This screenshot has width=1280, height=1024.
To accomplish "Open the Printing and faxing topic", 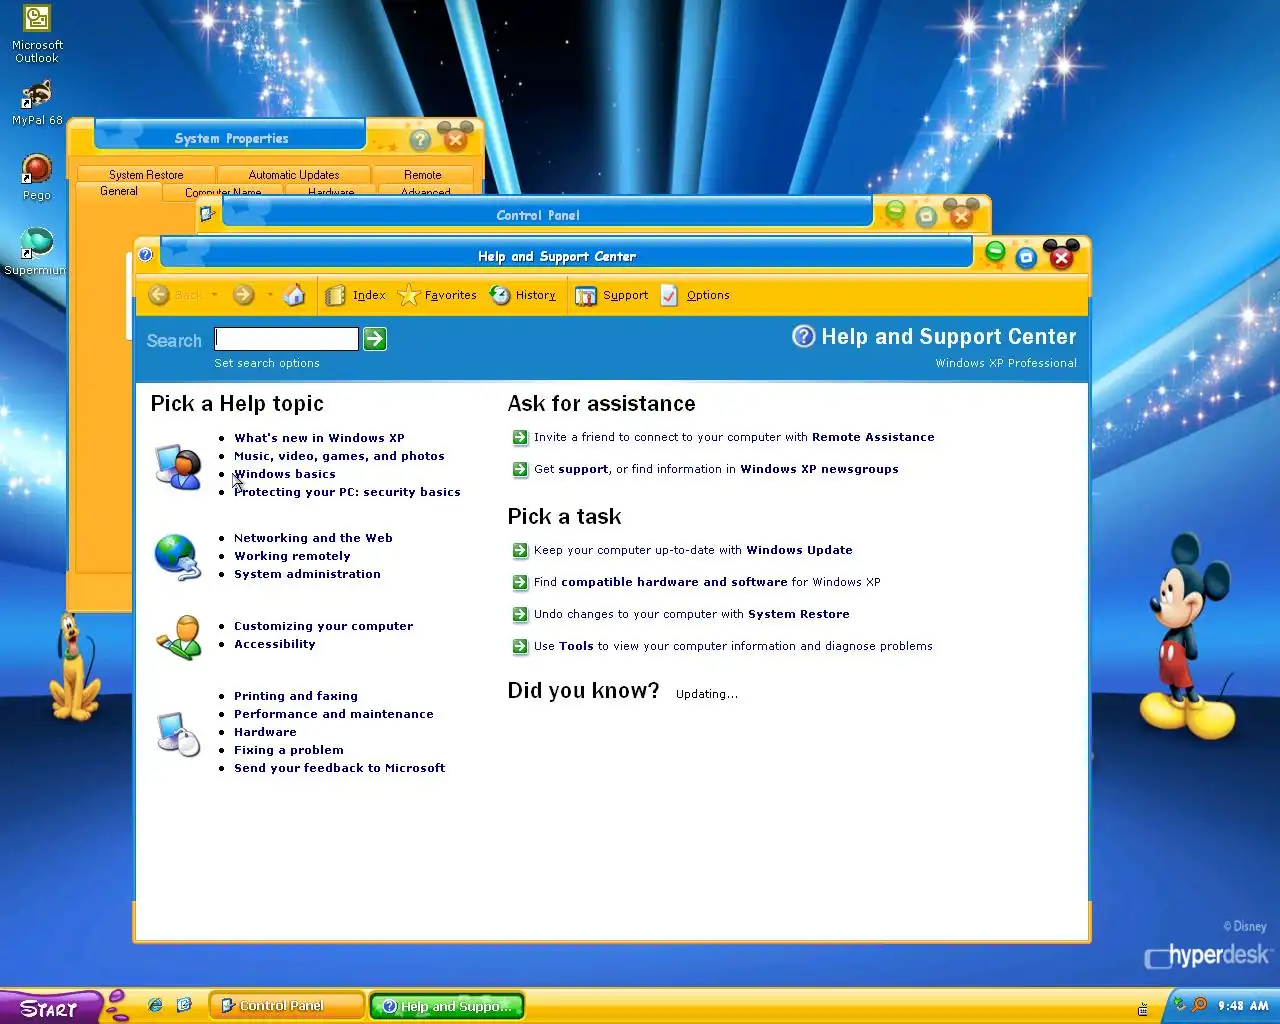I will coord(296,696).
